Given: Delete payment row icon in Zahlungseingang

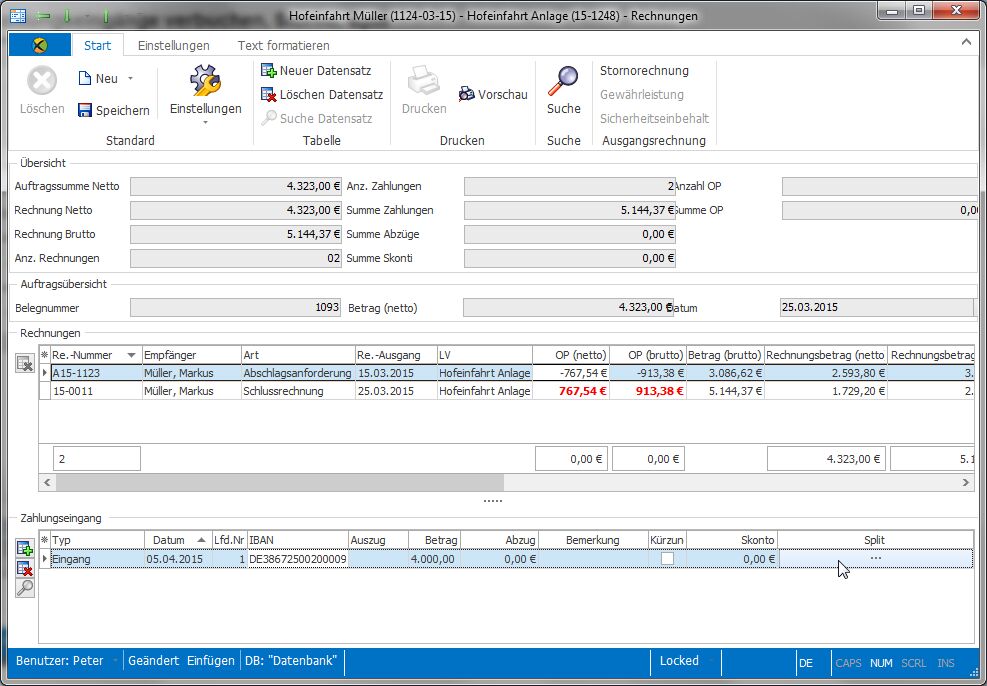Looking at the screenshot, I should point(25,568).
